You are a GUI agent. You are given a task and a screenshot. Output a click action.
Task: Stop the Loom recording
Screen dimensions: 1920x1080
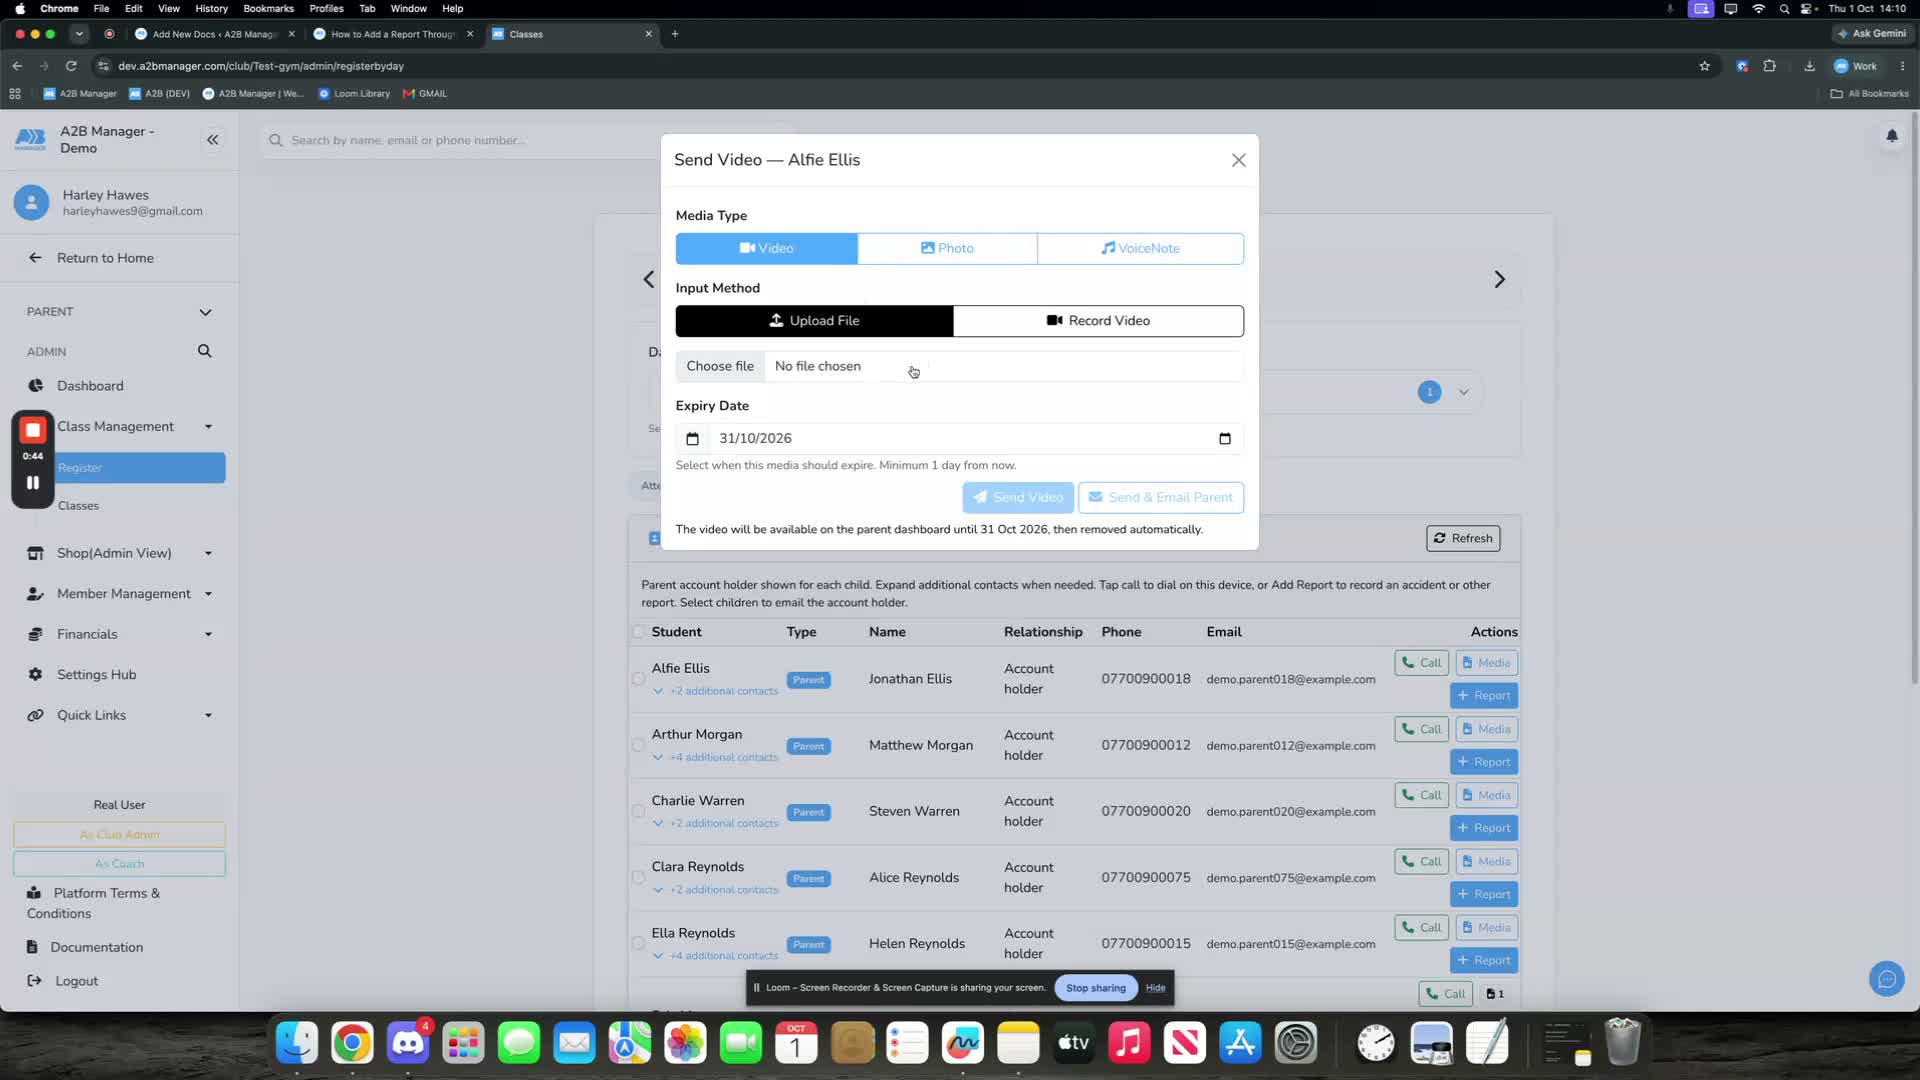tap(33, 430)
